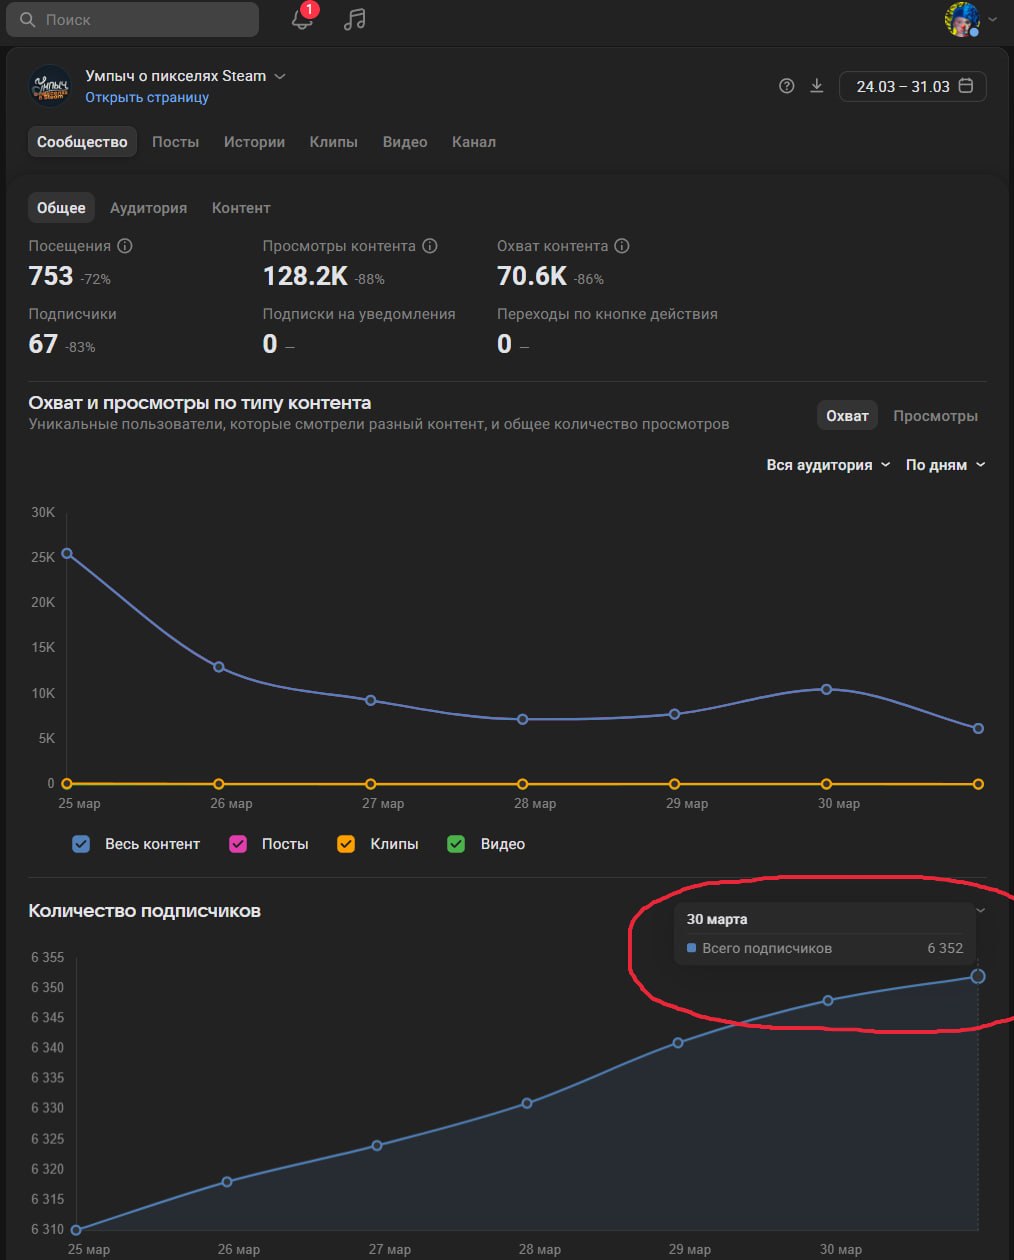The image size is (1014, 1260).
Task: Toggle the Посты checkbox in legend
Action: (238, 844)
